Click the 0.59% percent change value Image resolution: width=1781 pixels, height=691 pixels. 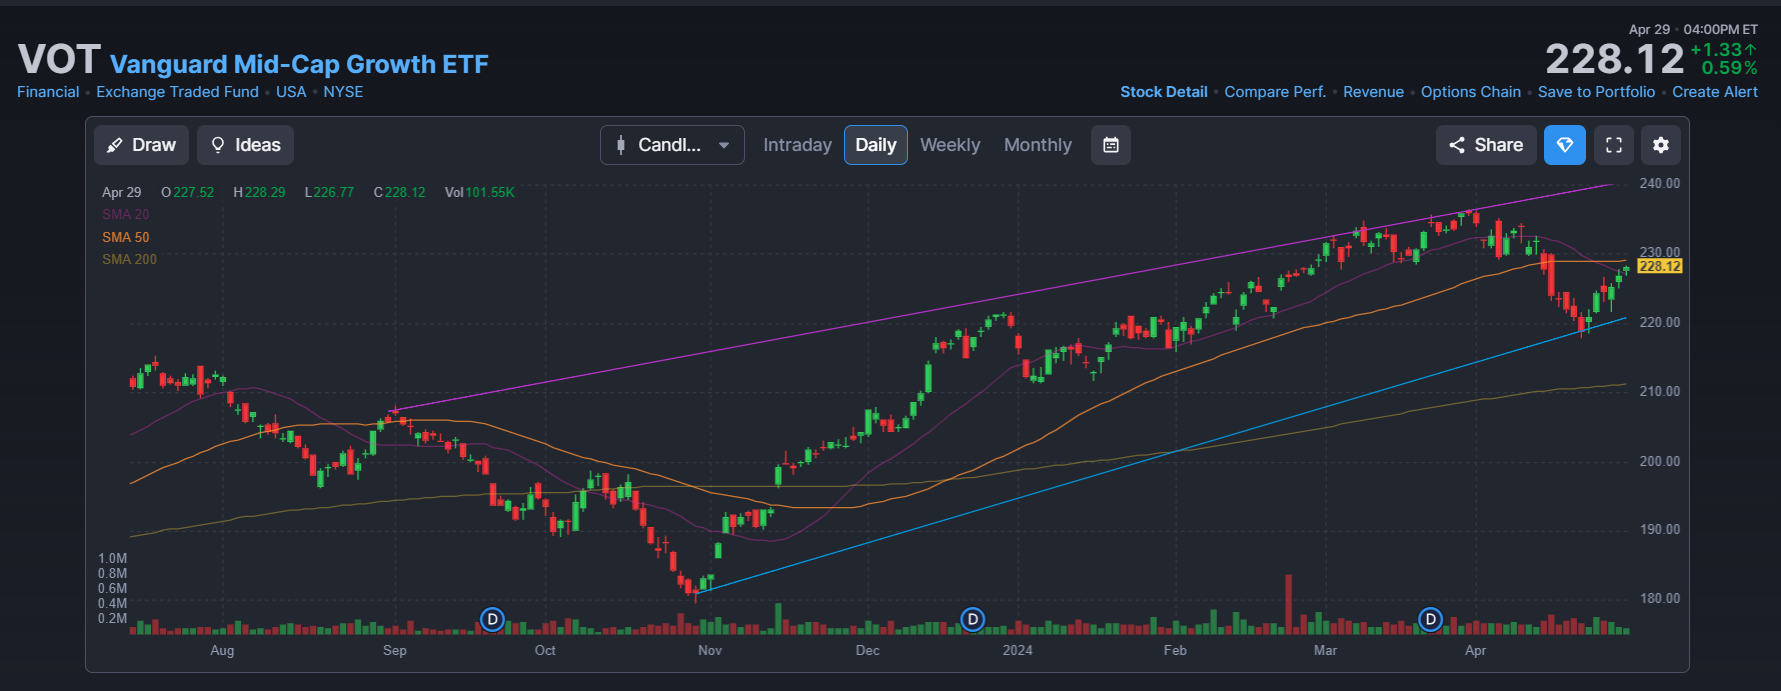(1729, 68)
